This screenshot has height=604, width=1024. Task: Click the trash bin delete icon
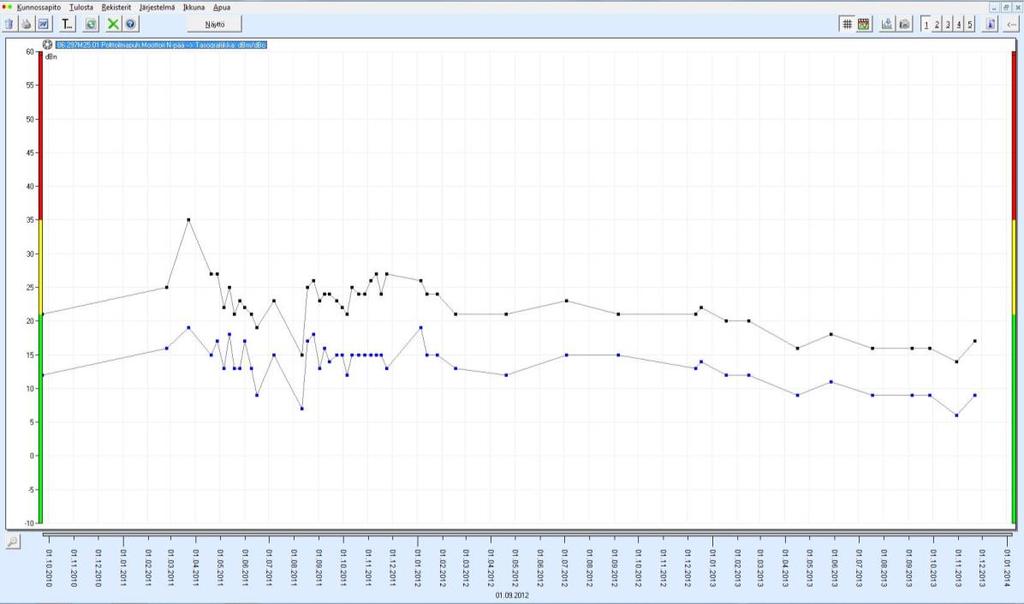point(9,24)
